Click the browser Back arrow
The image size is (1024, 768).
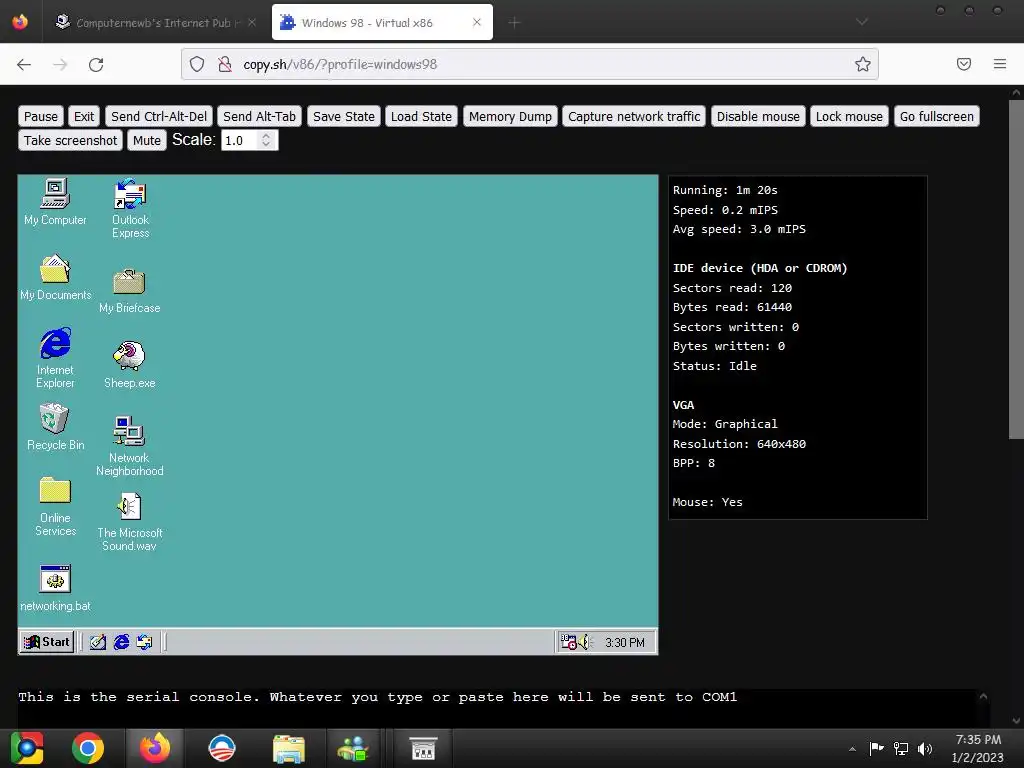(x=24, y=65)
